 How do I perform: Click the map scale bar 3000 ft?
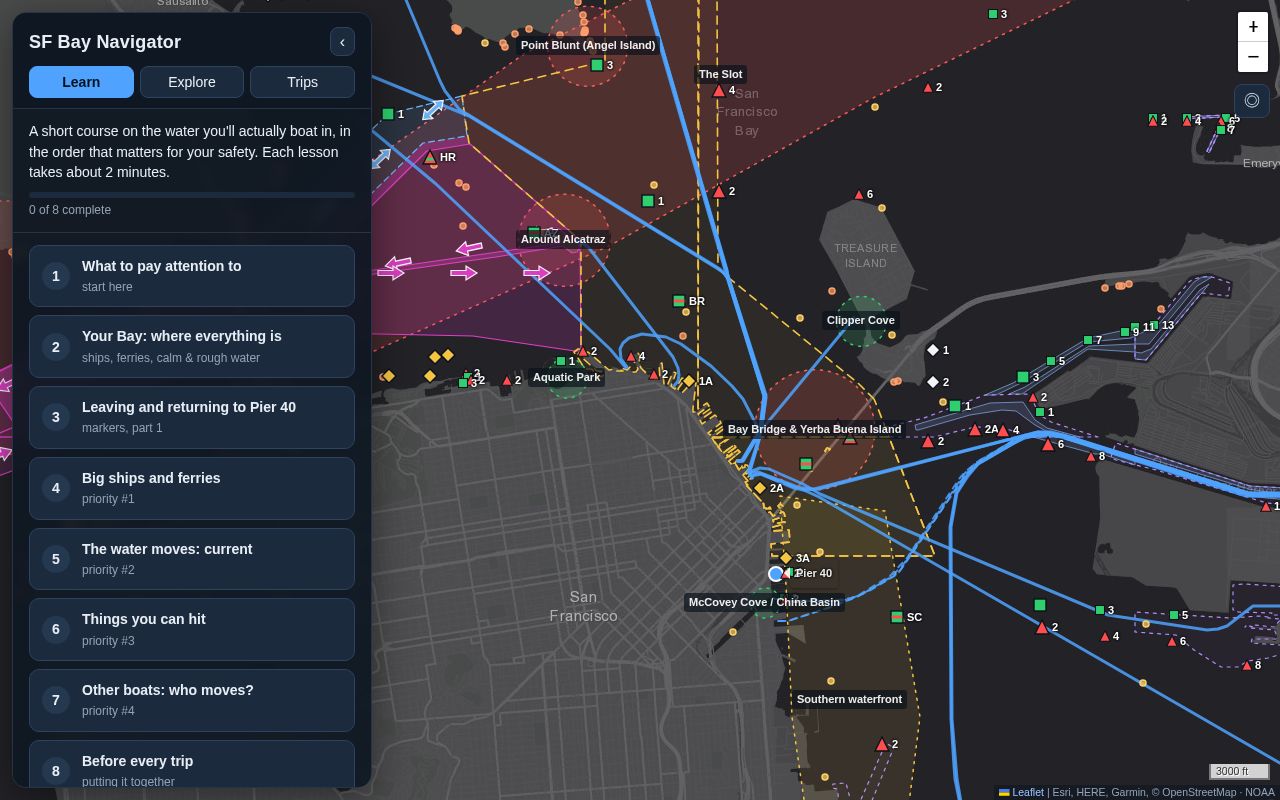[x=1239, y=771]
